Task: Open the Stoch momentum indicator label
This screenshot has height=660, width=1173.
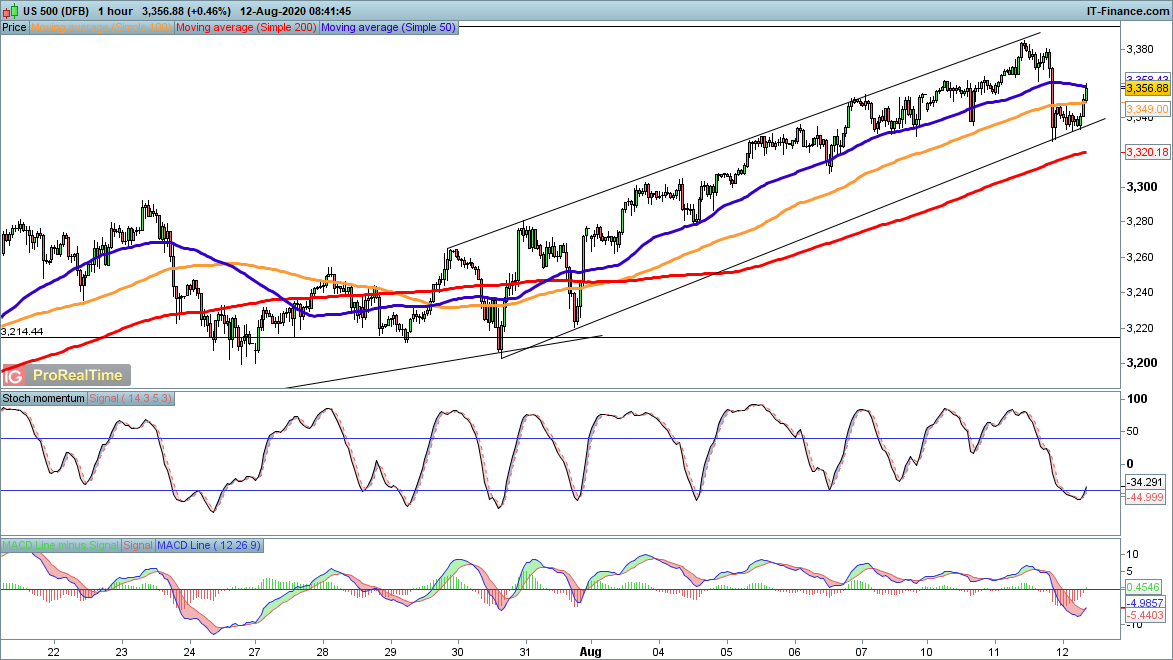Action: pos(43,398)
